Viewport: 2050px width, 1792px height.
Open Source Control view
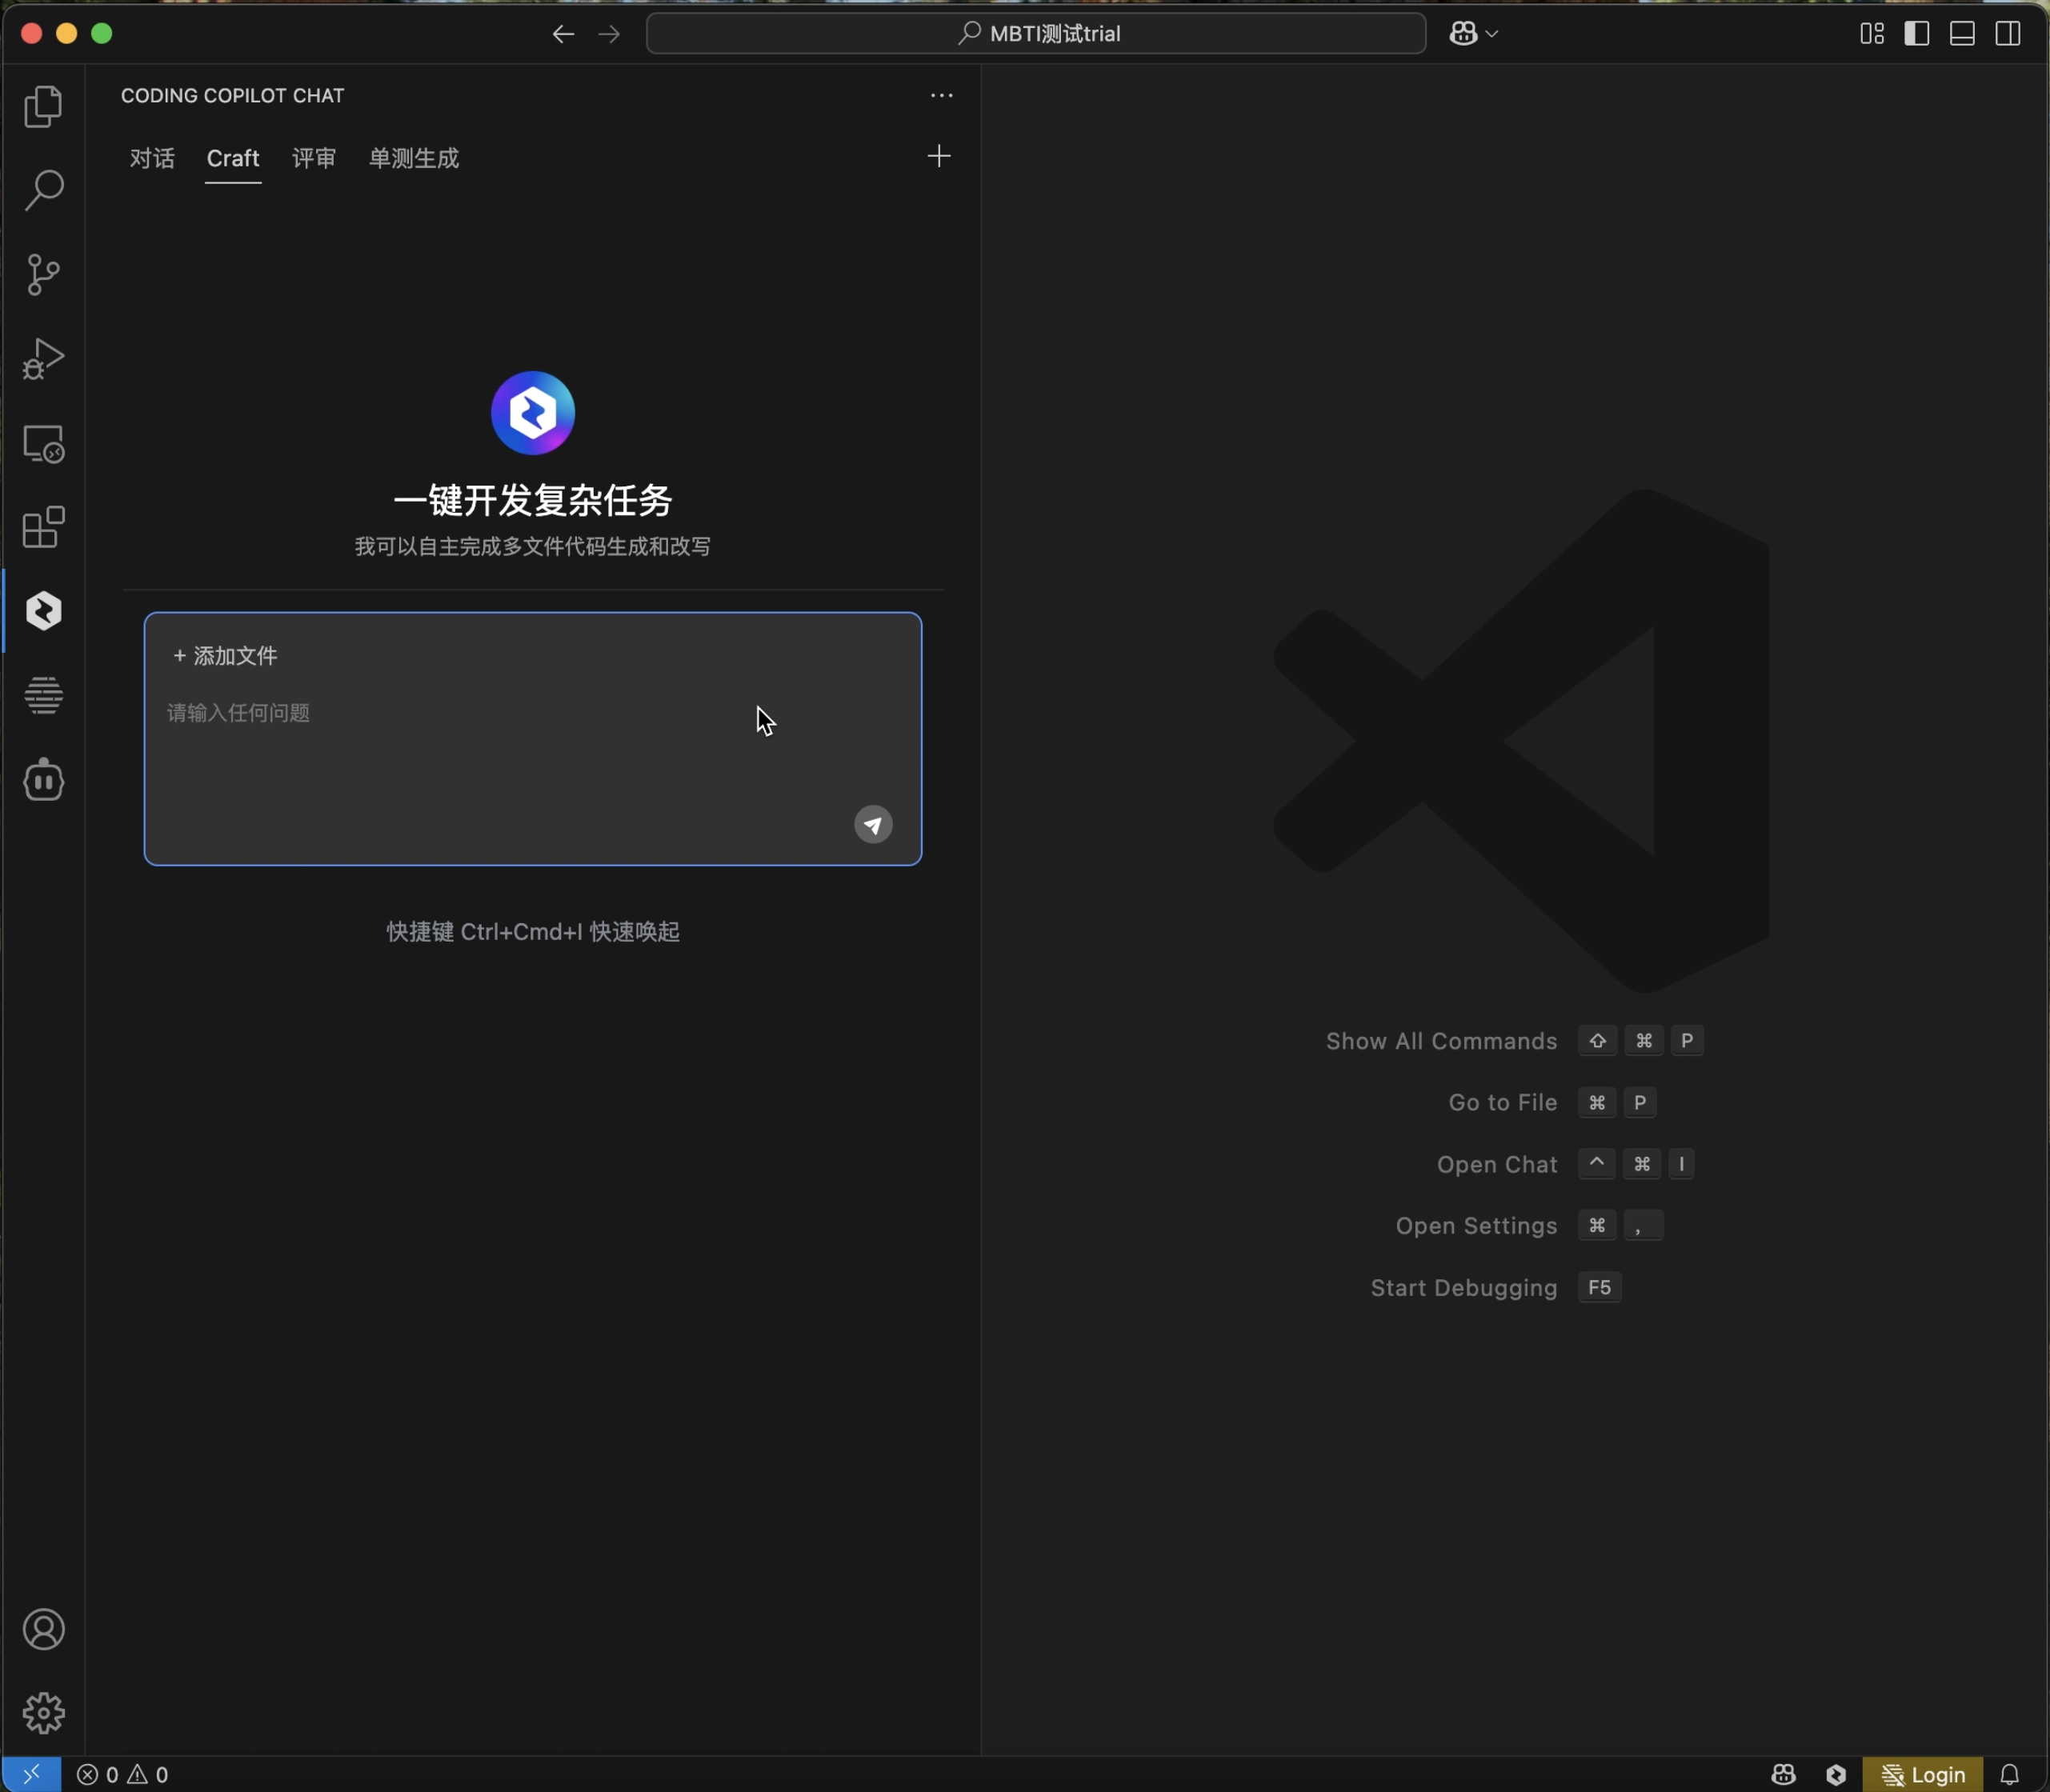pos(43,274)
